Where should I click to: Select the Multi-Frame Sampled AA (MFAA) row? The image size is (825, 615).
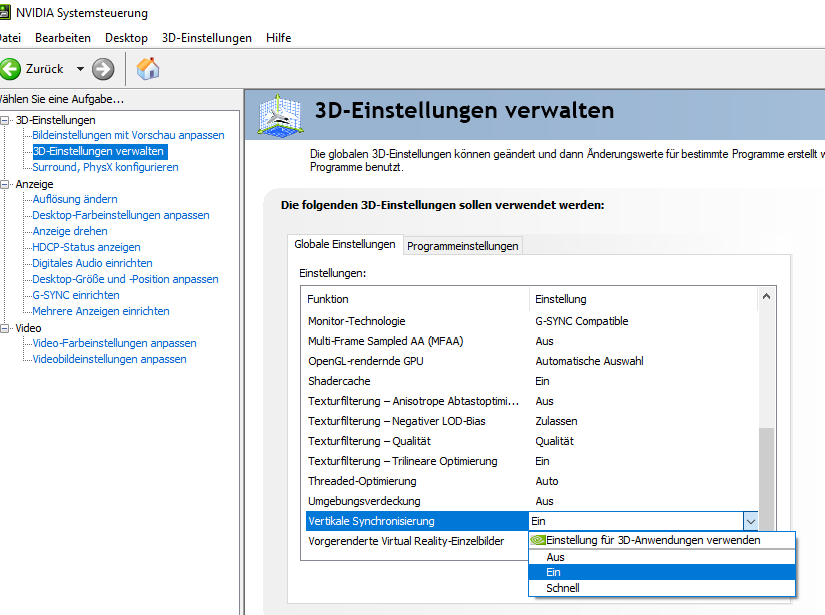tap(531, 341)
